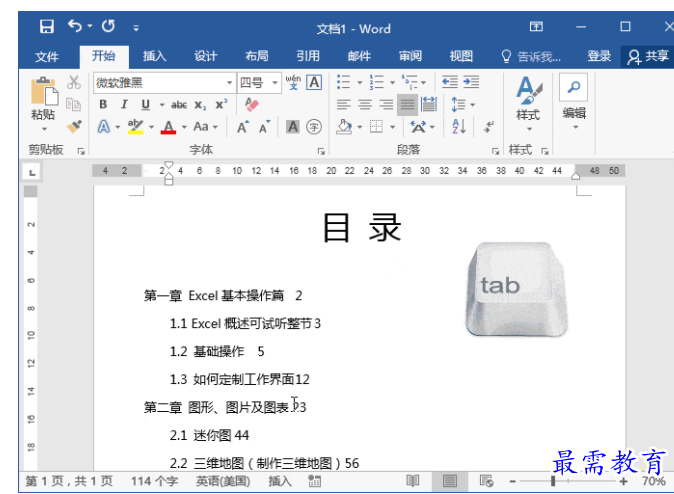Align text right
The height and width of the screenshot is (494, 674).
coord(386,104)
